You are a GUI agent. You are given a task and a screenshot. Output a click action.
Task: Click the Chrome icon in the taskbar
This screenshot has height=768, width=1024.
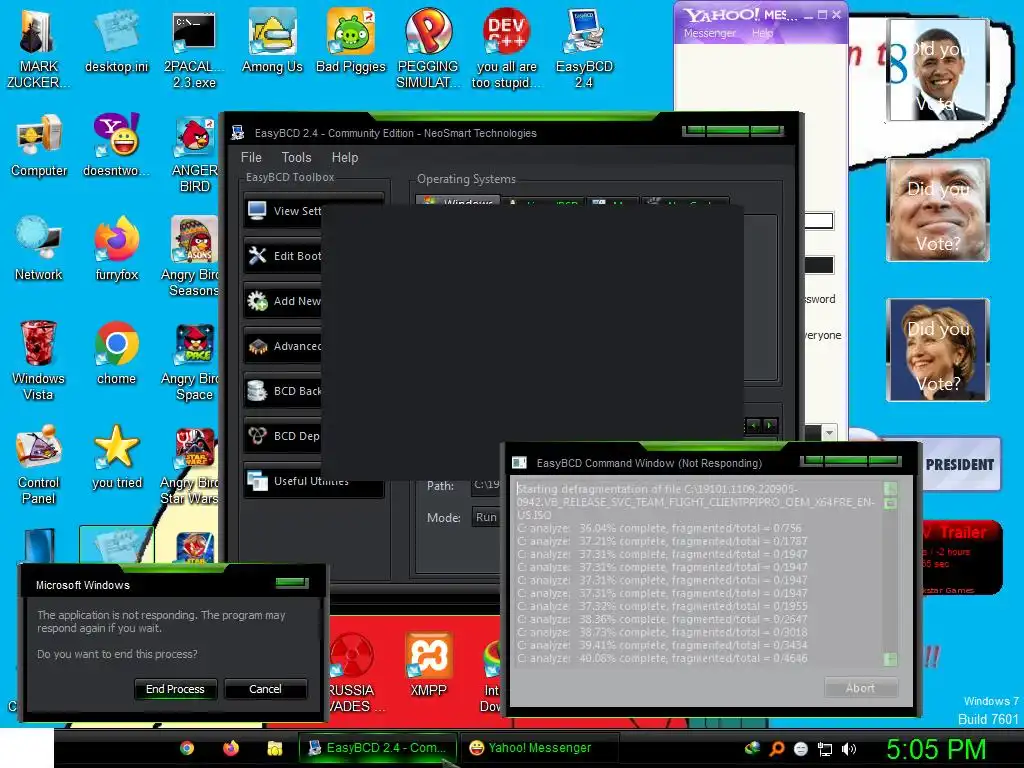(x=187, y=748)
